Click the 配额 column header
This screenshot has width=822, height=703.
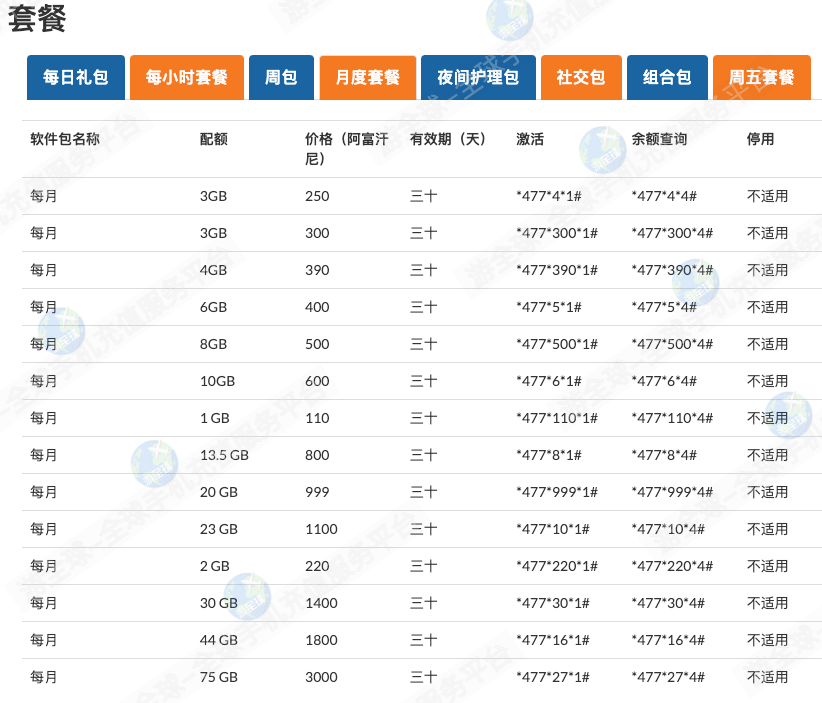(214, 139)
